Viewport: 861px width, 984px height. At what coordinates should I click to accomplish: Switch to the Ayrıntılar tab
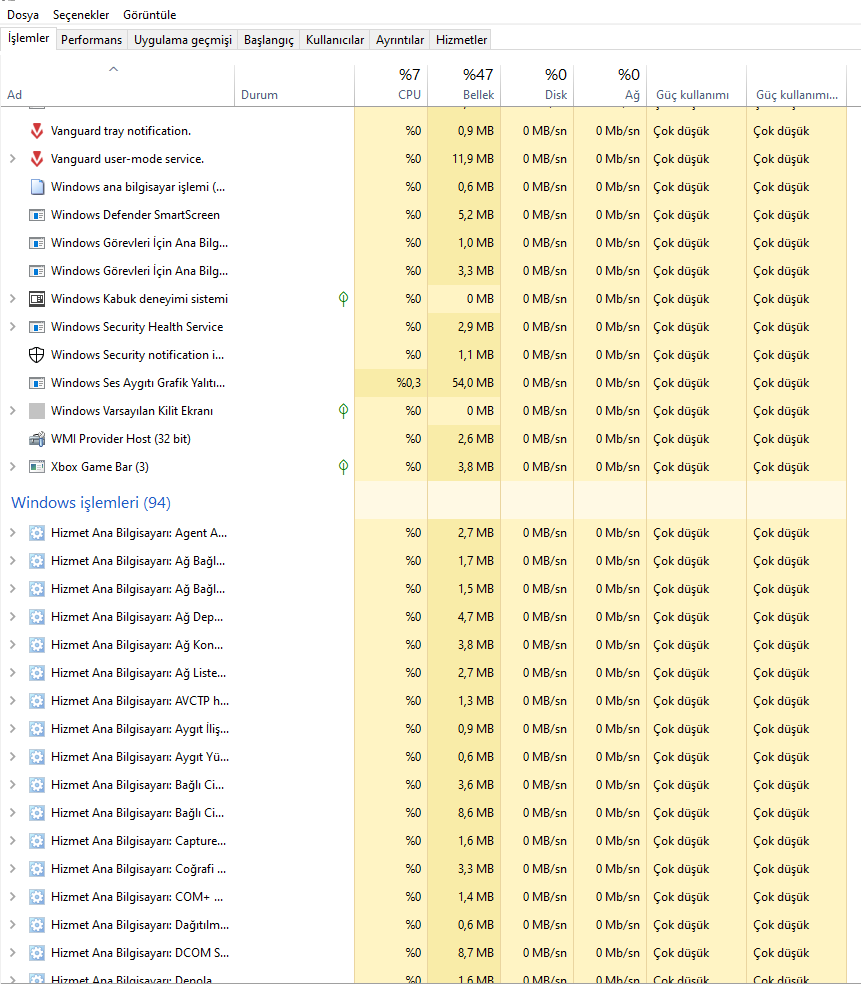400,40
